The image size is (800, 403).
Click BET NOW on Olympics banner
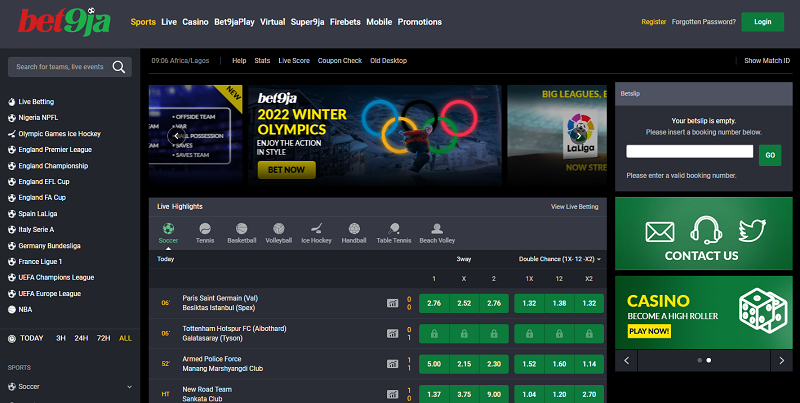(286, 170)
